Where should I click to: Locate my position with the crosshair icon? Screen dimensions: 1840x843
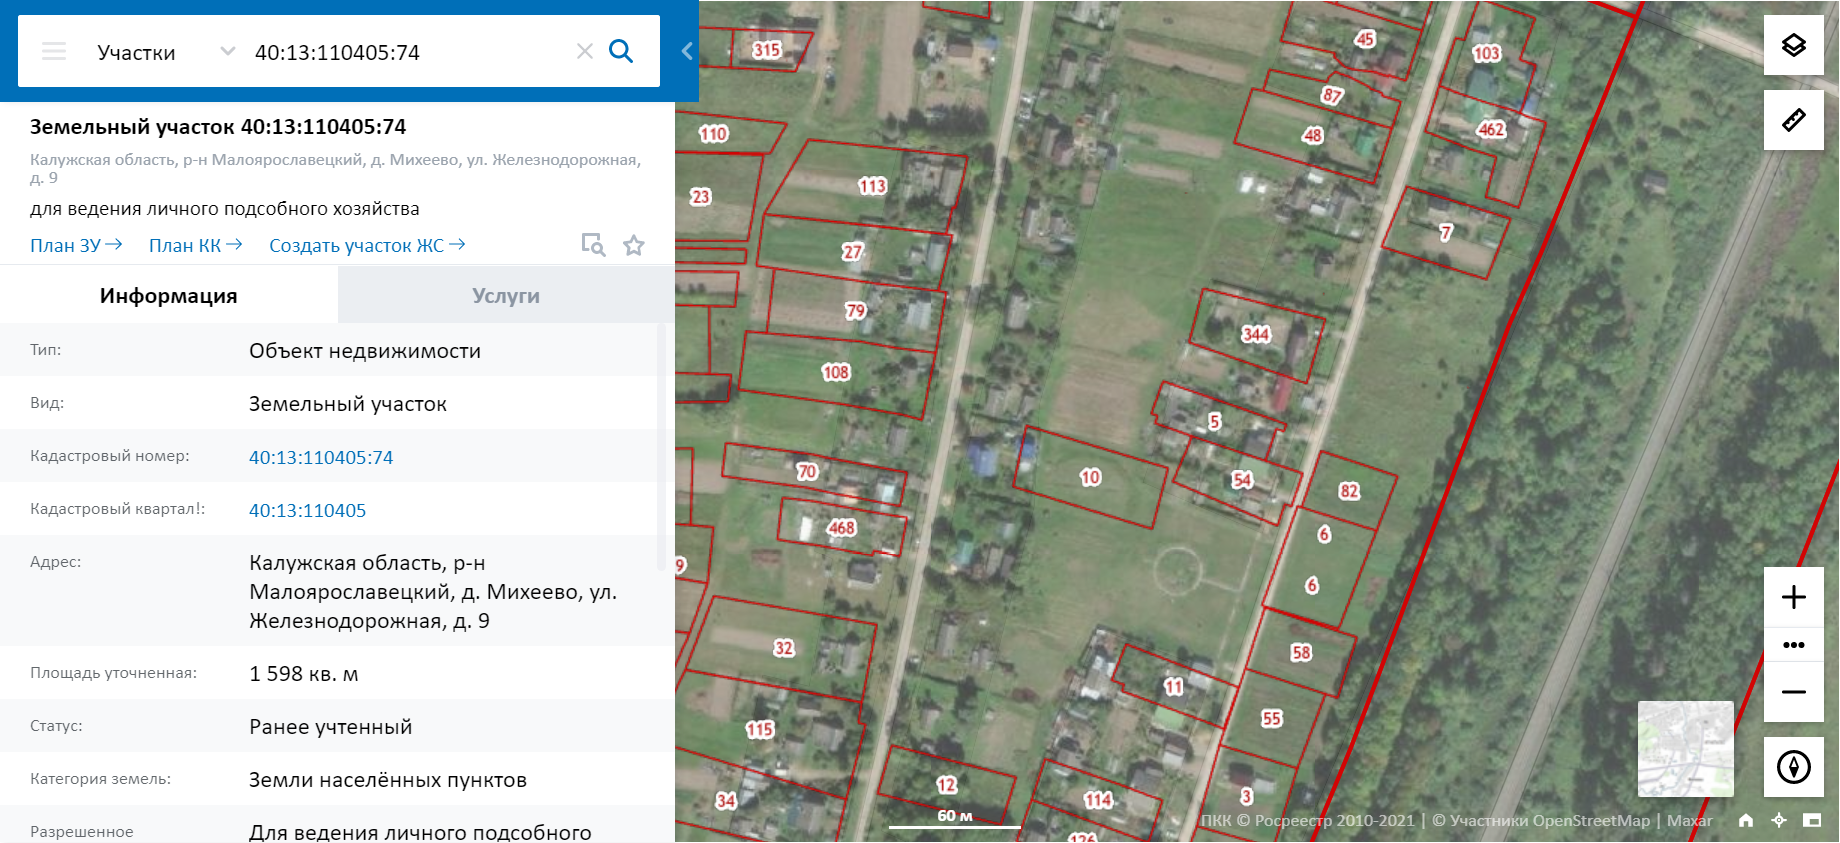click(1779, 820)
